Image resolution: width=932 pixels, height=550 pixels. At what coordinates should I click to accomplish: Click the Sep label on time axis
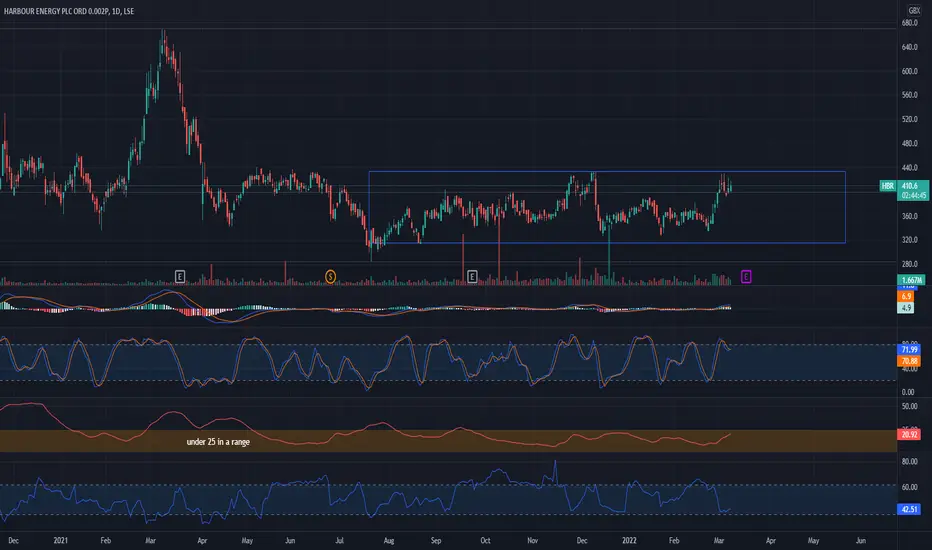click(436, 540)
